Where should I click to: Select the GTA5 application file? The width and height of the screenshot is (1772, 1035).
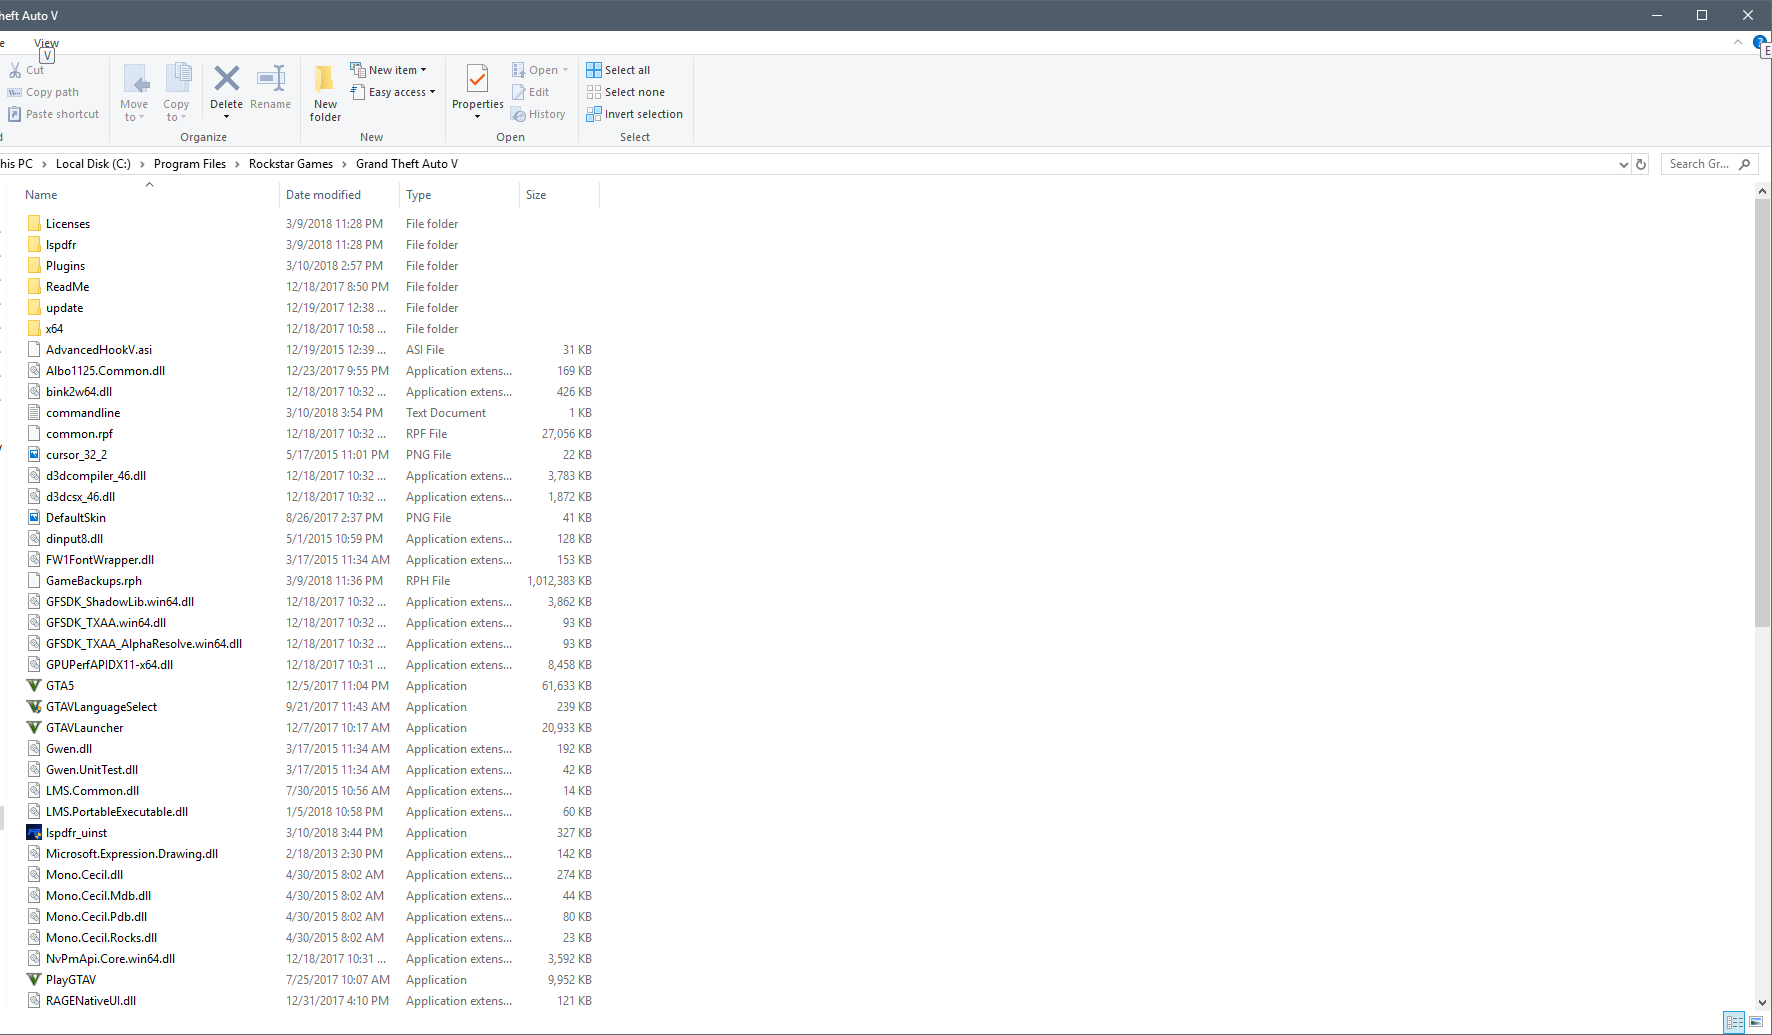click(x=60, y=686)
